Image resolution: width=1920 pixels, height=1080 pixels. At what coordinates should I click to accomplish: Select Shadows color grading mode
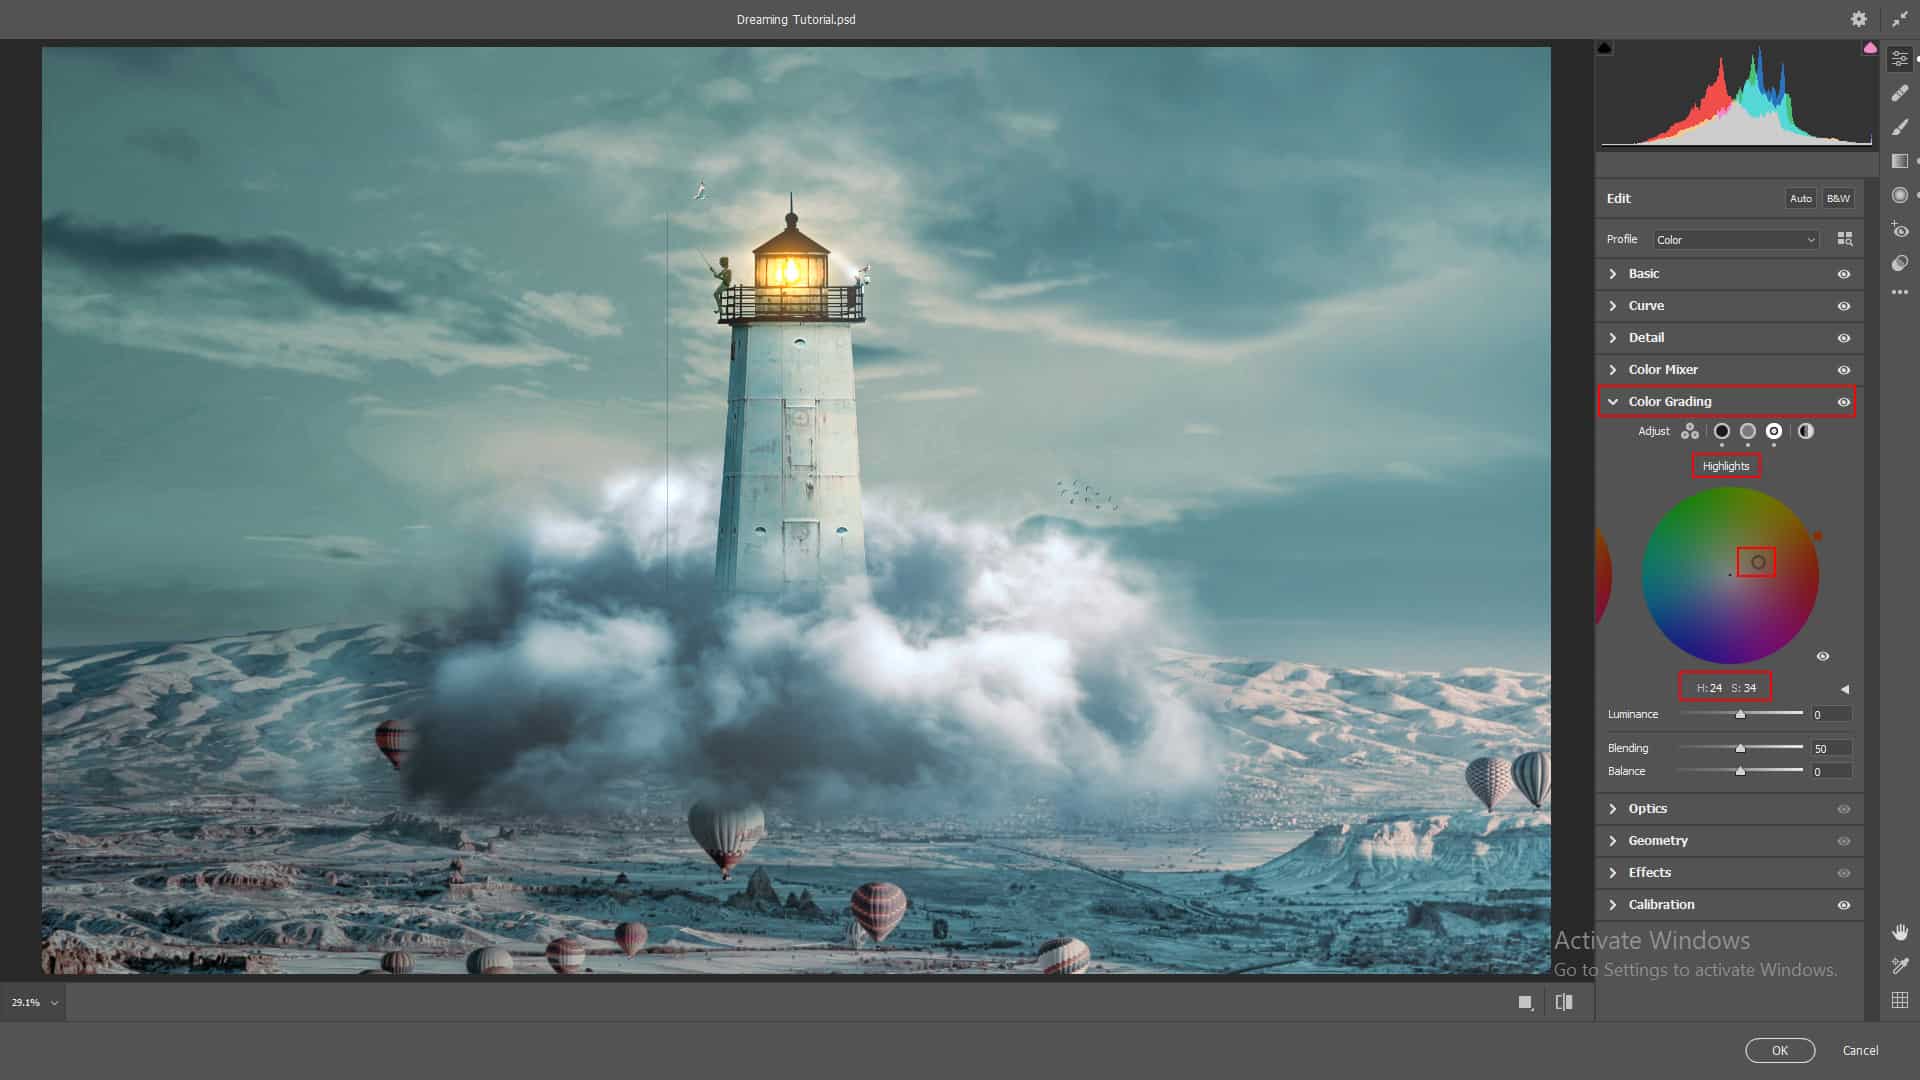(1721, 432)
